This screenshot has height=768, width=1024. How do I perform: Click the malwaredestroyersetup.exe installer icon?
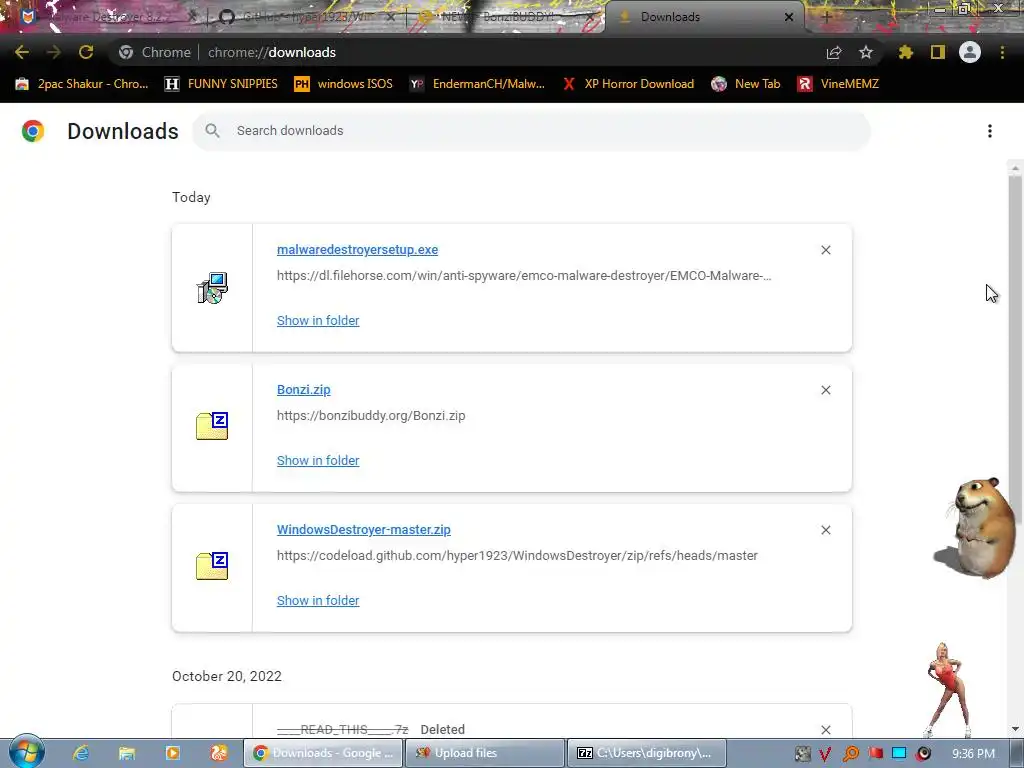(212, 288)
